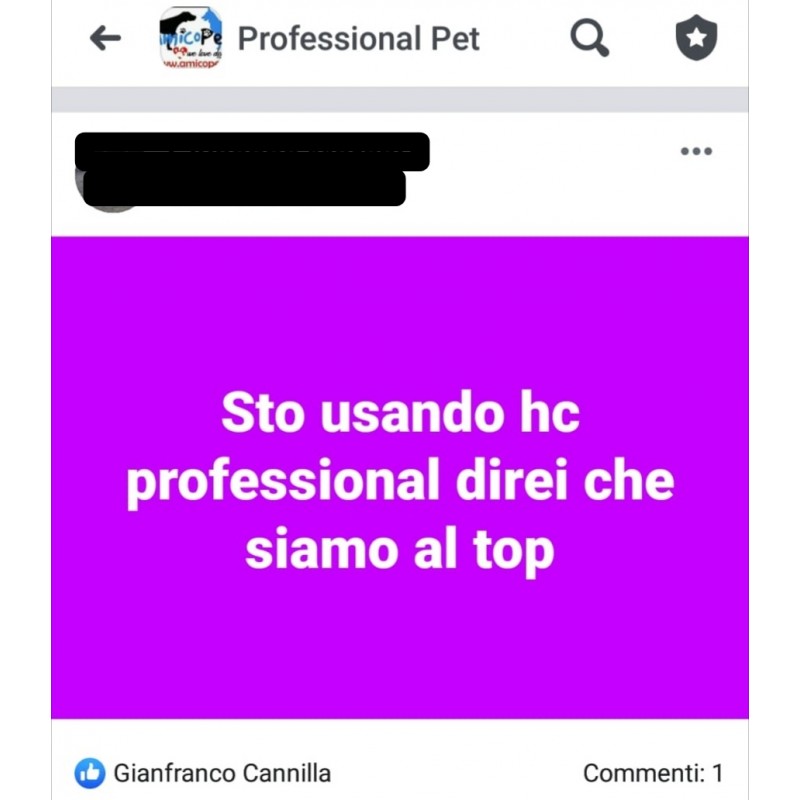Click the blacked-out timestamp line below the name
Image resolution: width=800 pixels, height=800 pixels.
pos(244,188)
